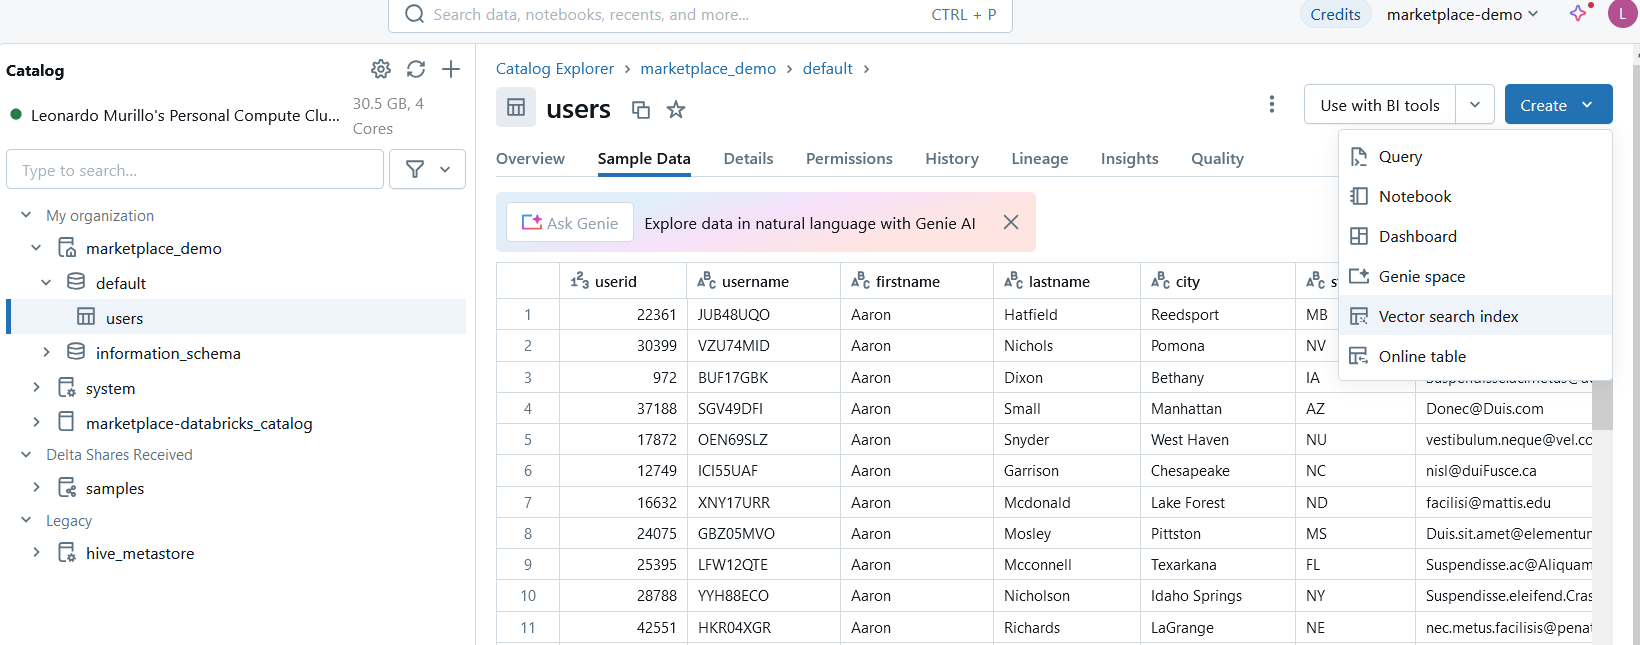The width and height of the screenshot is (1640, 645).
Task: Refresh the catalog tree
Action: tap(416, 69)
